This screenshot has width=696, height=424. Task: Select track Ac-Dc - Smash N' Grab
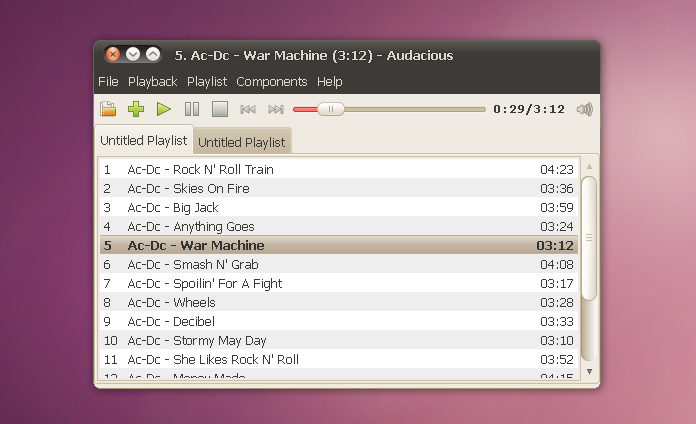pyautogui.click(x=339, y=264)
